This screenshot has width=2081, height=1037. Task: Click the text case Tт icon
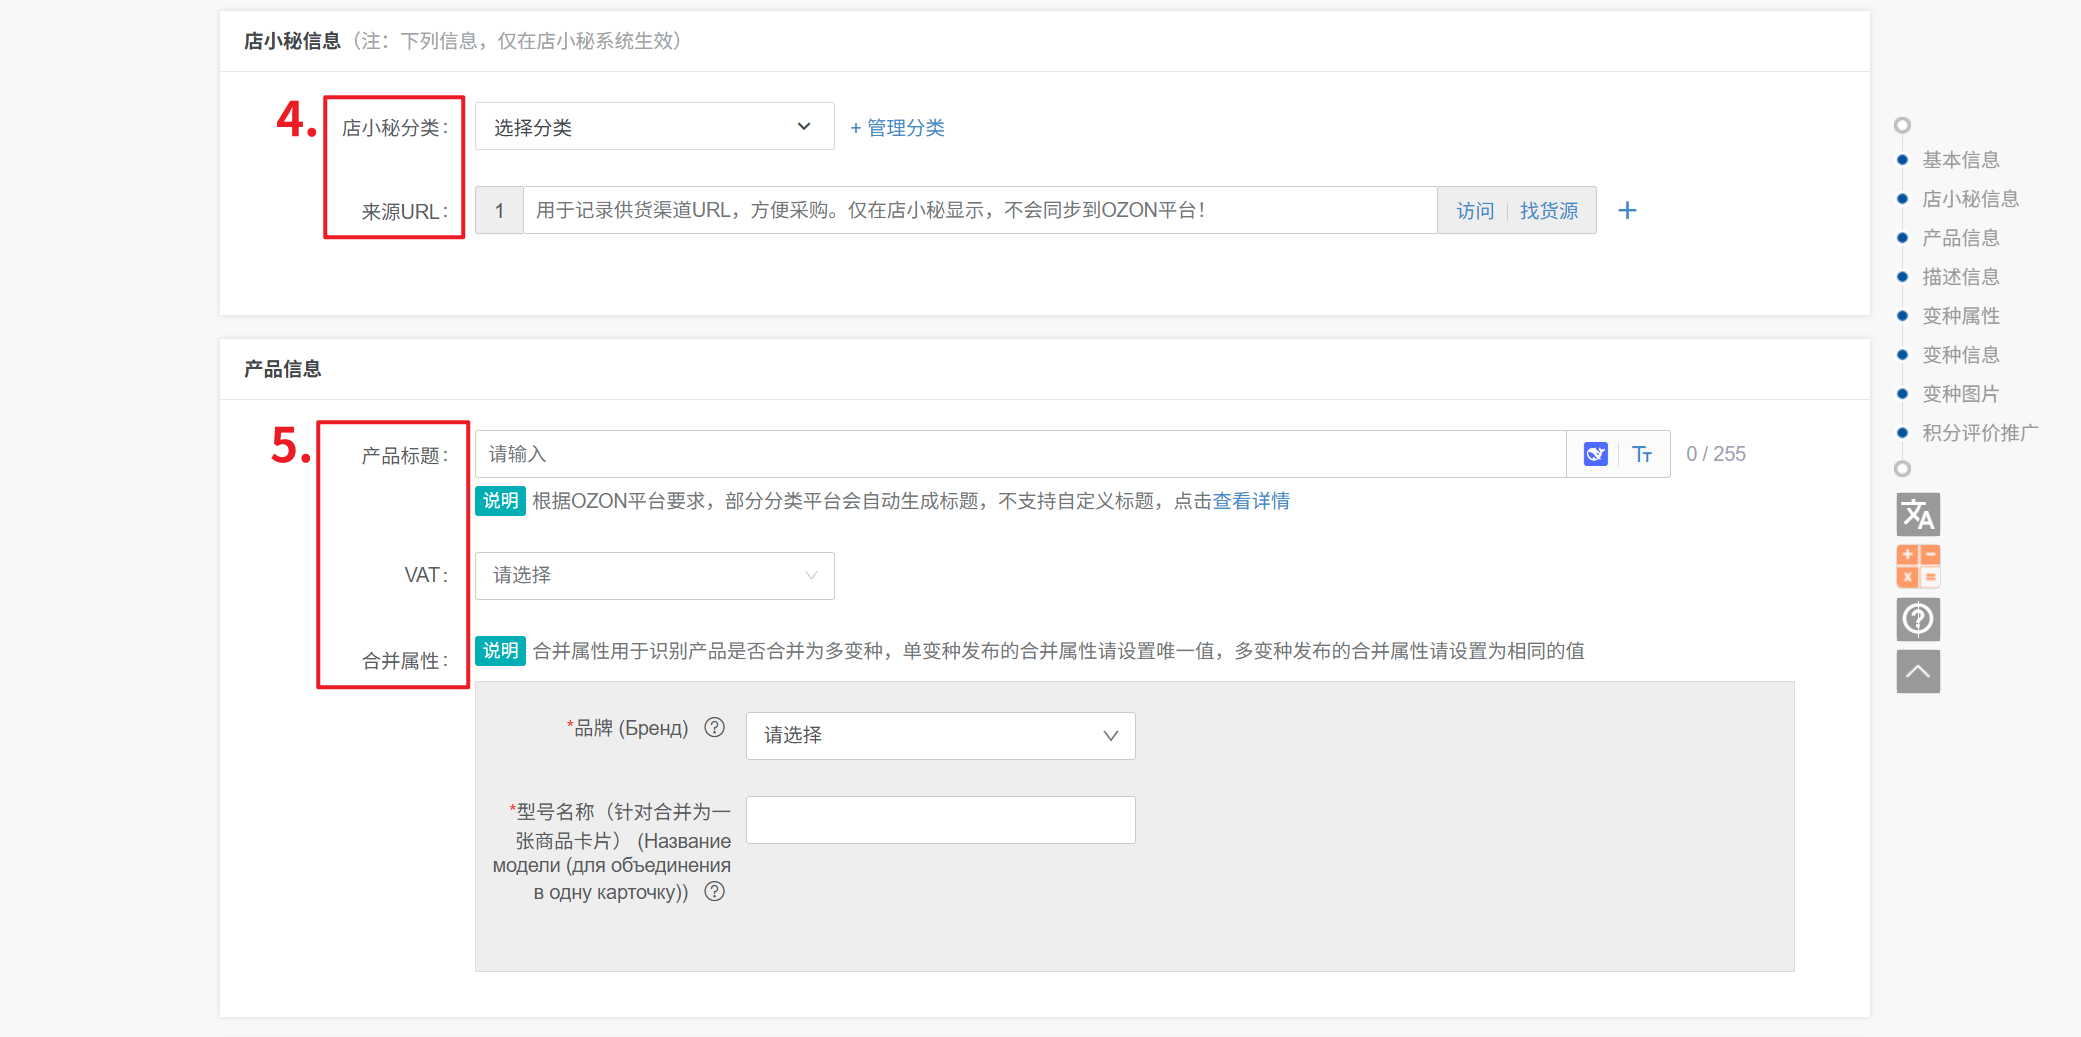tap(1642, 454)
